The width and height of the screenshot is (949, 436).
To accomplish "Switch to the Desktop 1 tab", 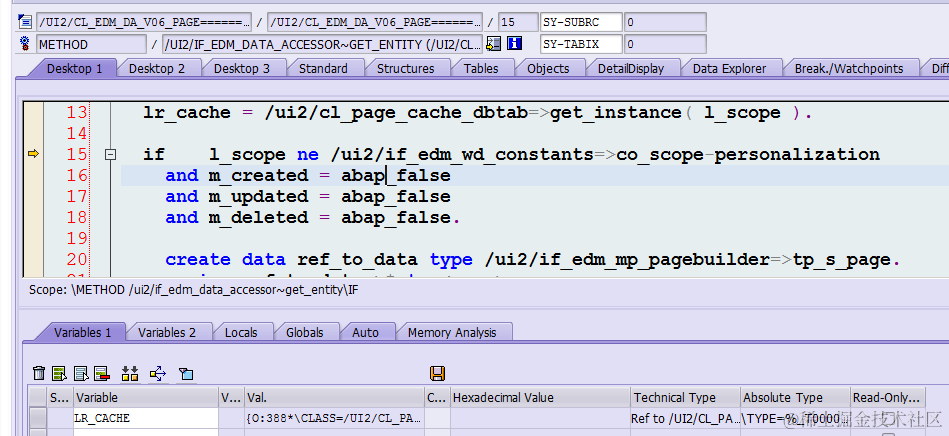I will click(x=74, y=68).
